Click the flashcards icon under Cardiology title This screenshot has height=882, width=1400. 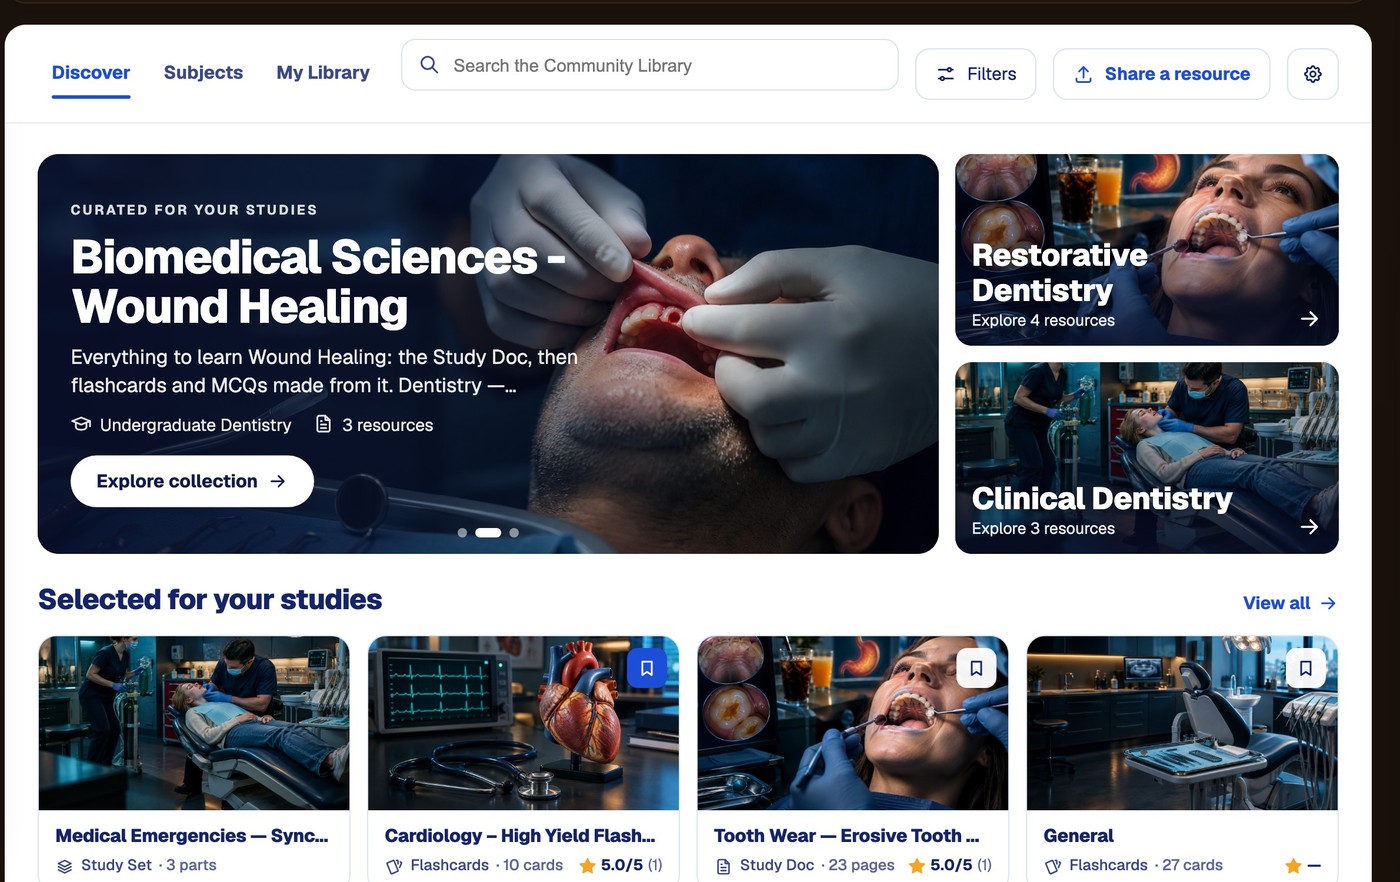(394, 866)
